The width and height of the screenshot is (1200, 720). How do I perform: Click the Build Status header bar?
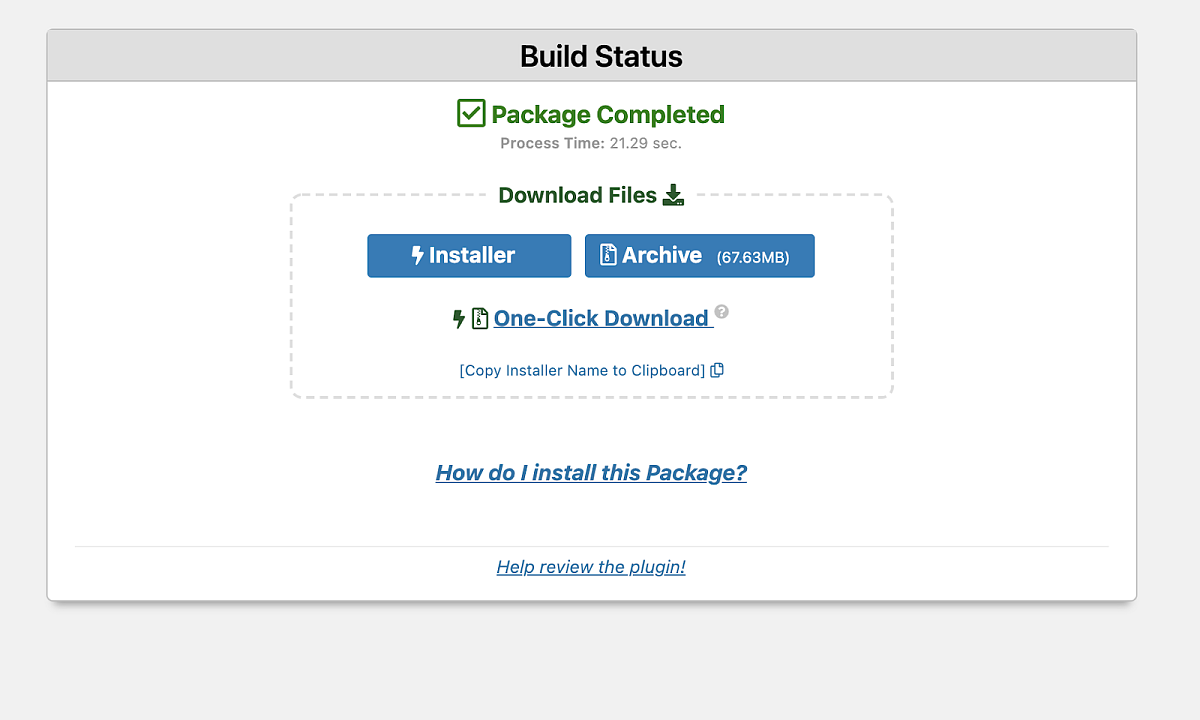[x=592, y=55]
